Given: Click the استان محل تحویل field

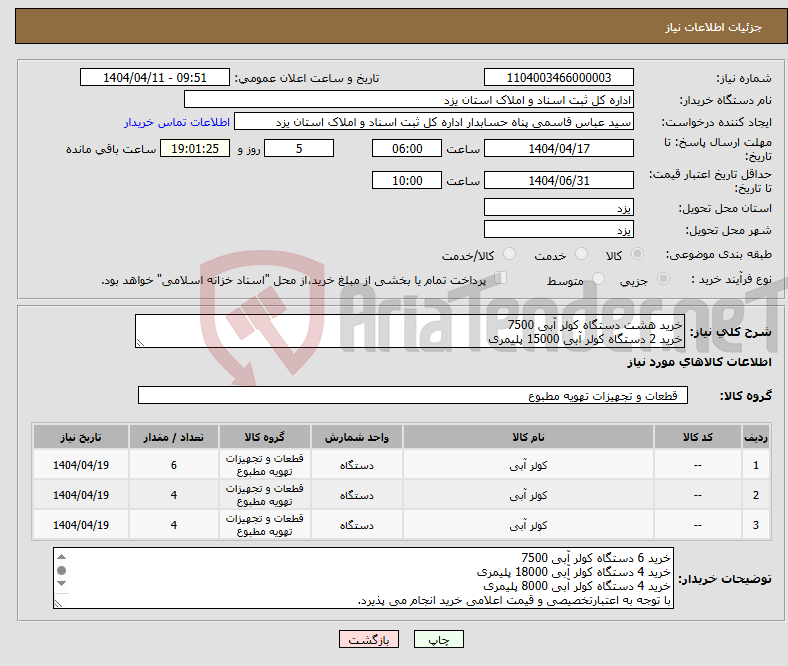Looking at the screenshot, I should tap(558, 207).
